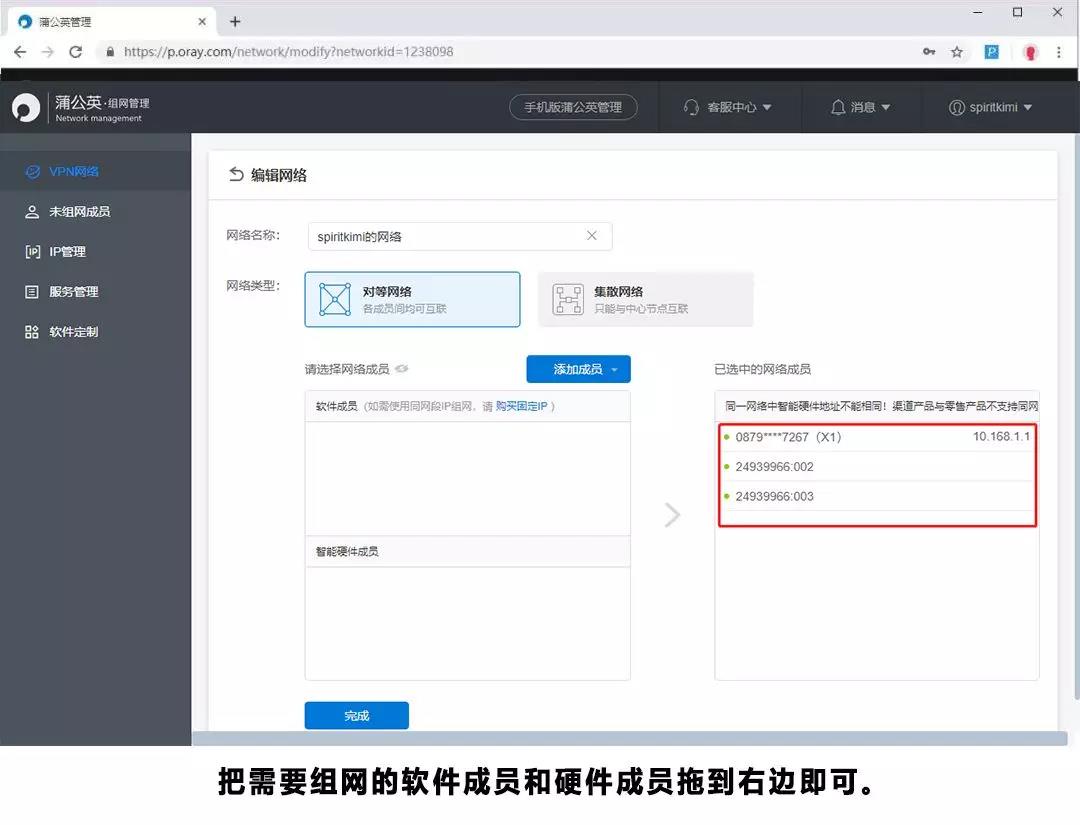1080x825 pixels.
Task: Select member 24939966:003
Action: point(877,496)
